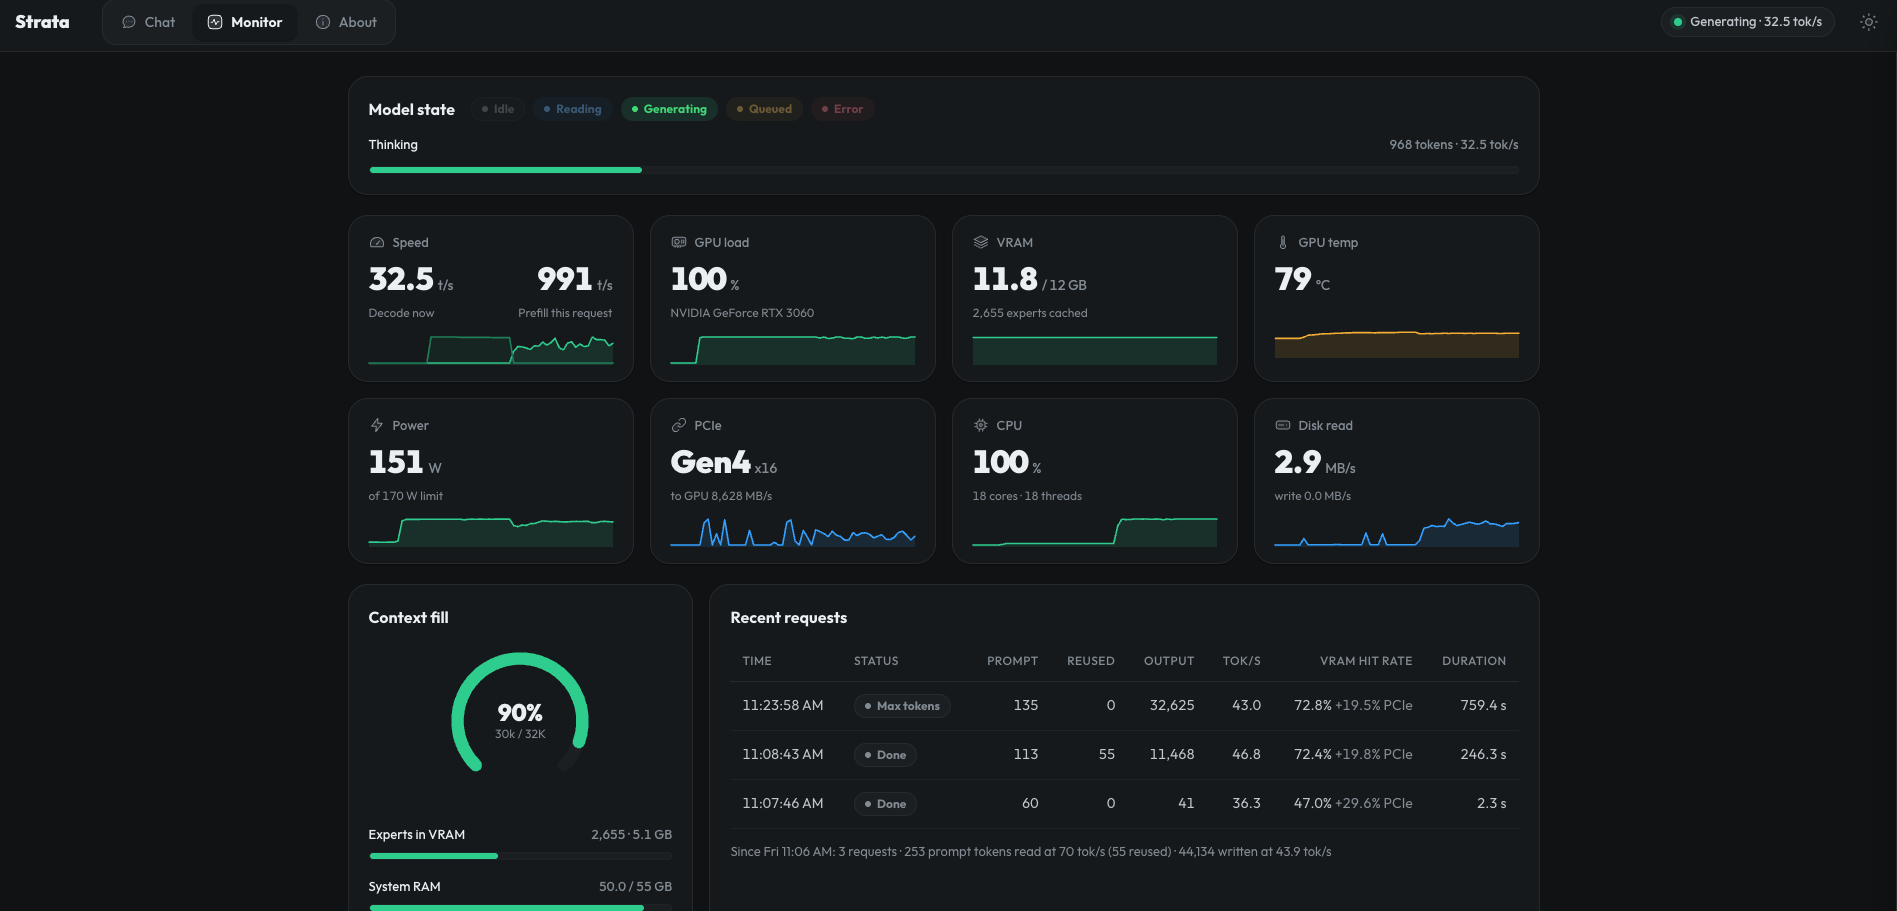The width and height of the screenshot is (1897, 911).
Task: Click the Chat speech bubble icon
Action: pos(129,22)
